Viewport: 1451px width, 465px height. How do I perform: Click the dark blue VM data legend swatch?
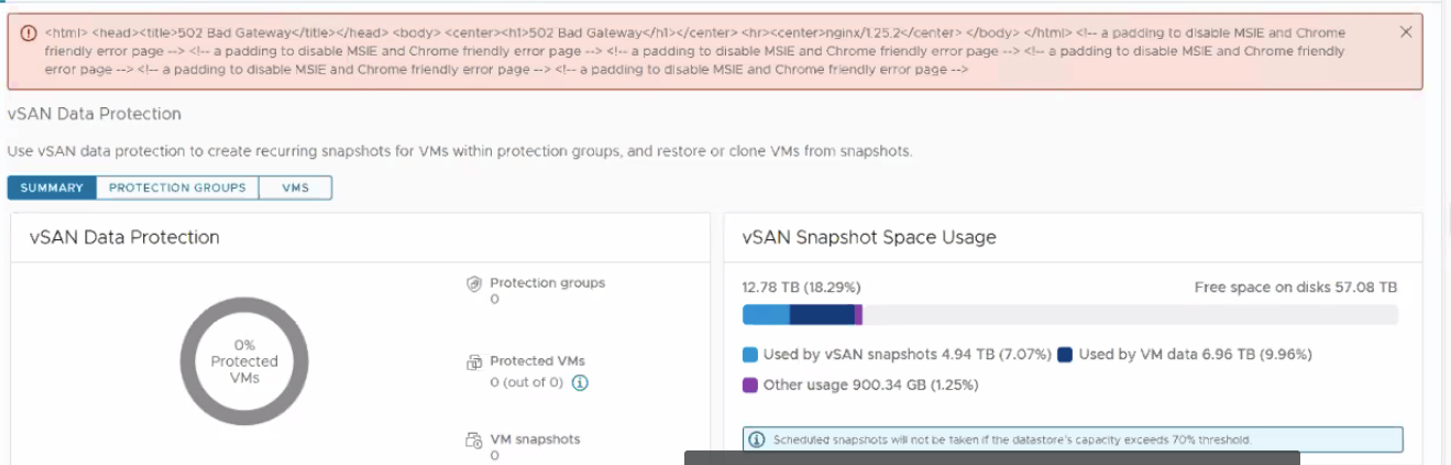click(x=1065, y=354)
